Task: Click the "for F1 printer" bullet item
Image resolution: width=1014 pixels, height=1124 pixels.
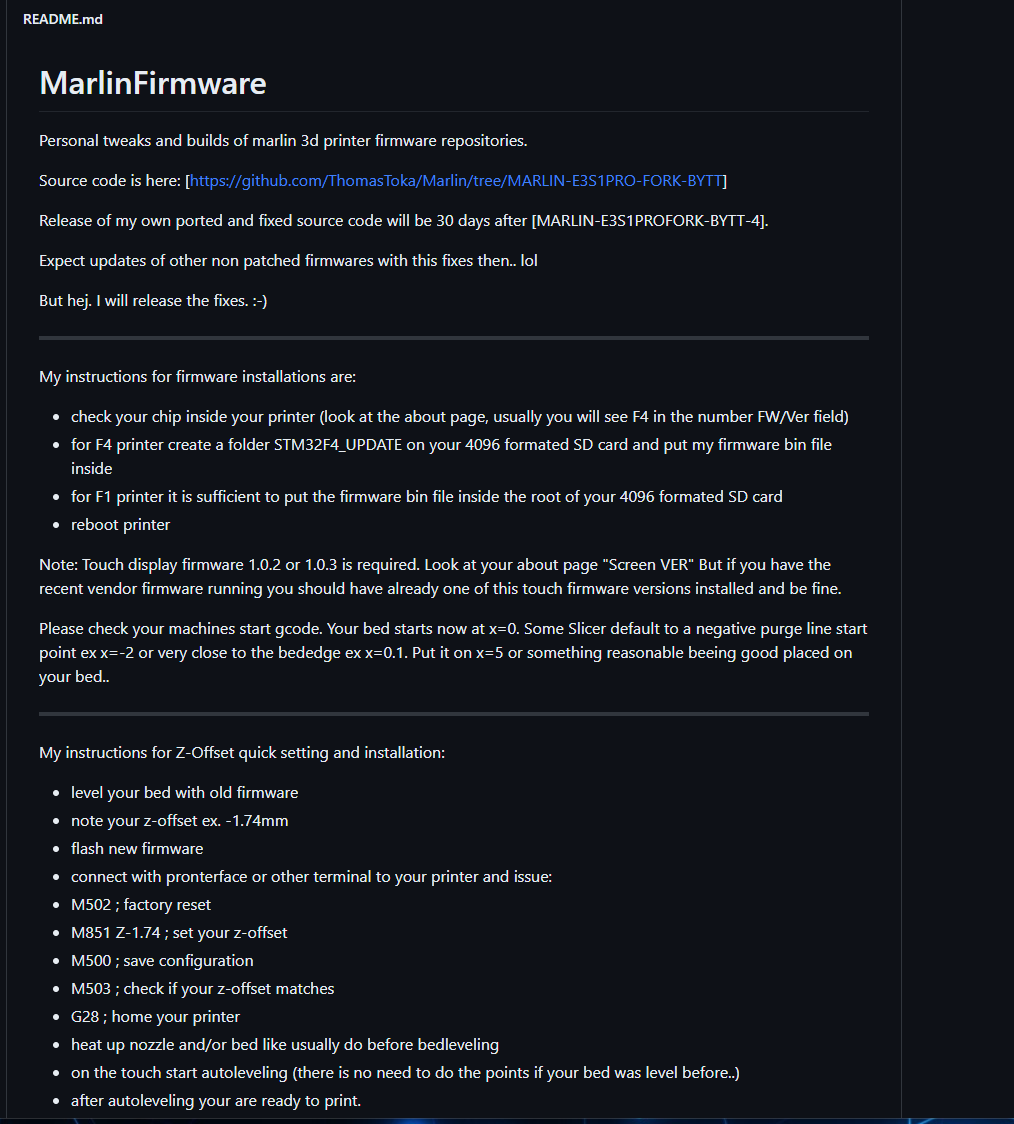Action: (x=426, y=497)
